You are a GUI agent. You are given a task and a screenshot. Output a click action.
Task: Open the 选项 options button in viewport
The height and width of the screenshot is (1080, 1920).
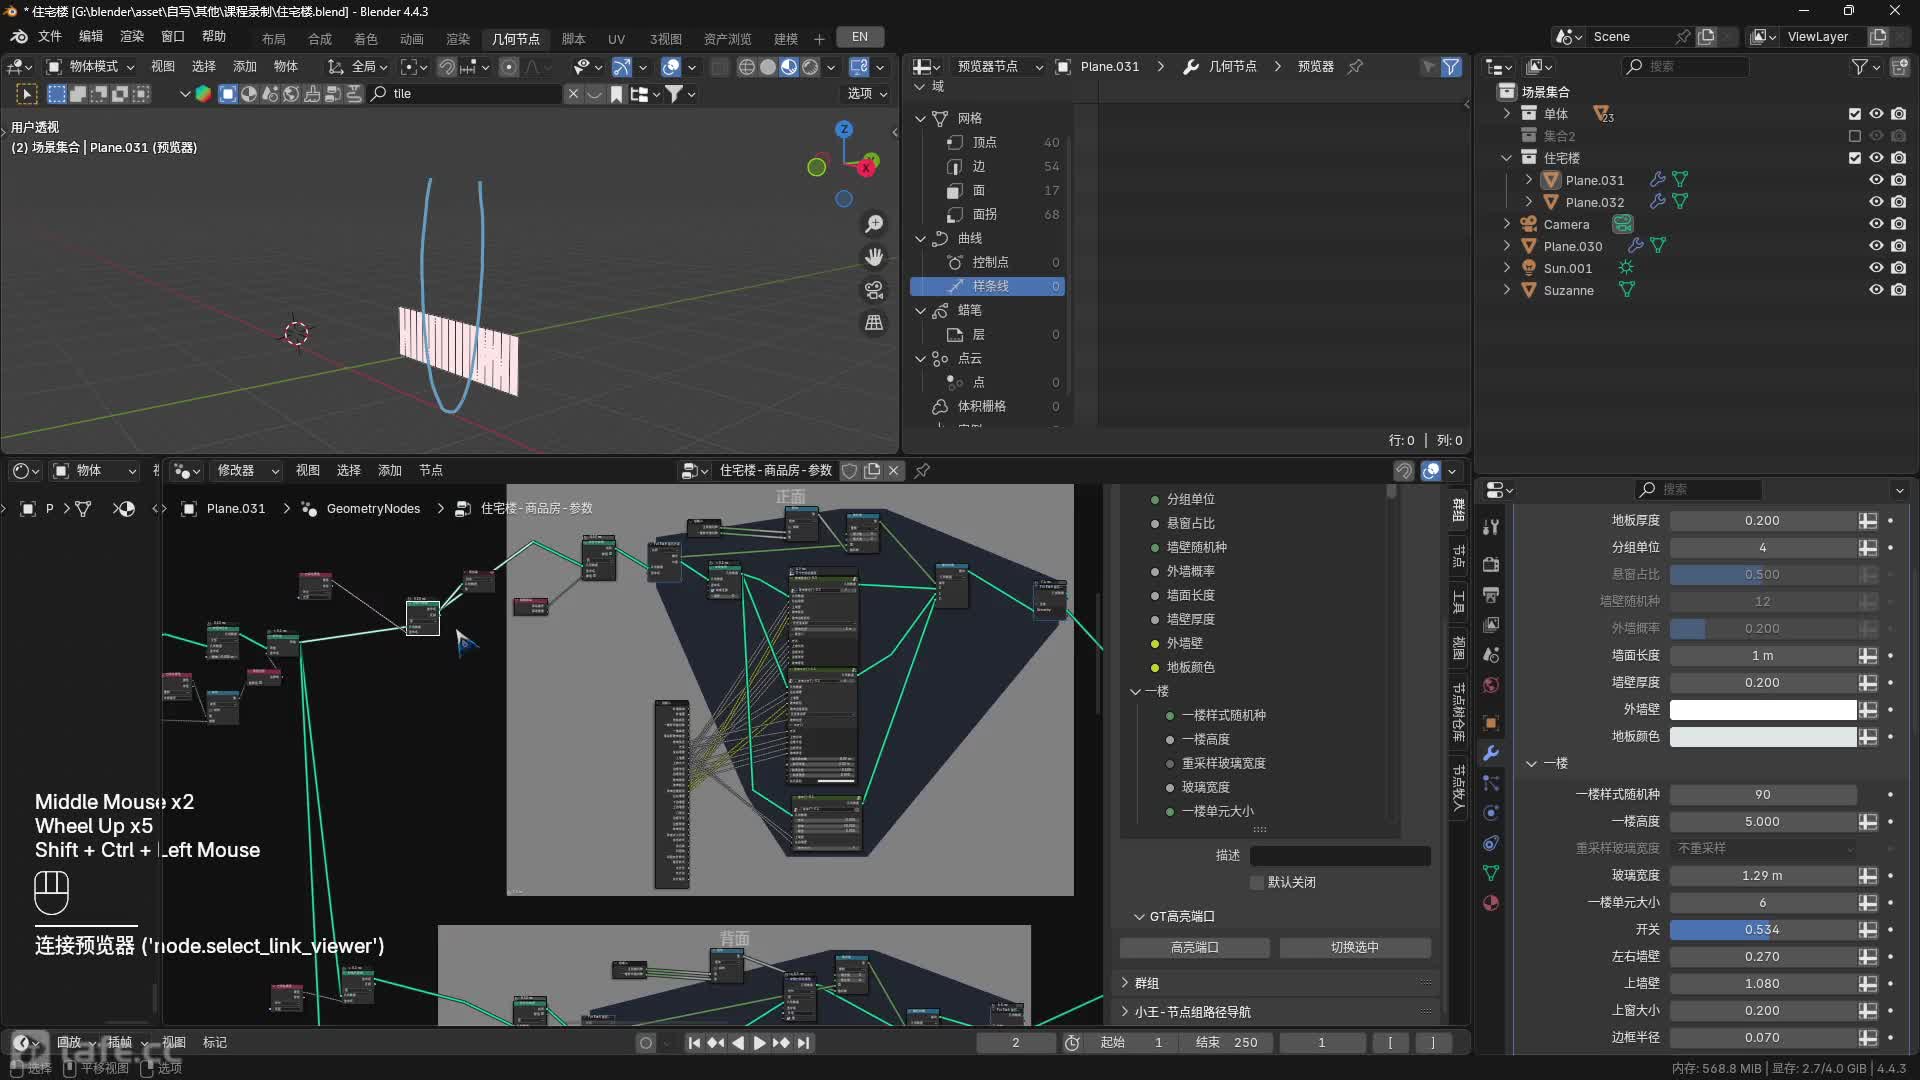pyautogui.click(x=867, y=94)
